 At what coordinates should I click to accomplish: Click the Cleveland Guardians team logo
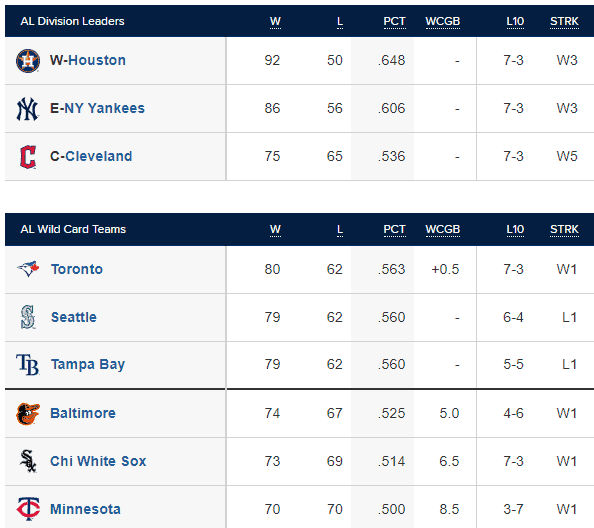point(28,156)
